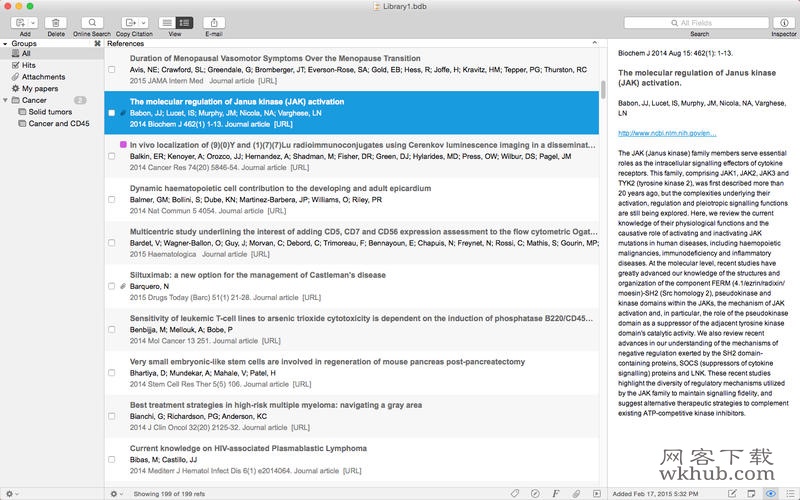The height and width of the screenshot is (500, 800).
Task: Click the All Fields search box
Action: [696, 22]
